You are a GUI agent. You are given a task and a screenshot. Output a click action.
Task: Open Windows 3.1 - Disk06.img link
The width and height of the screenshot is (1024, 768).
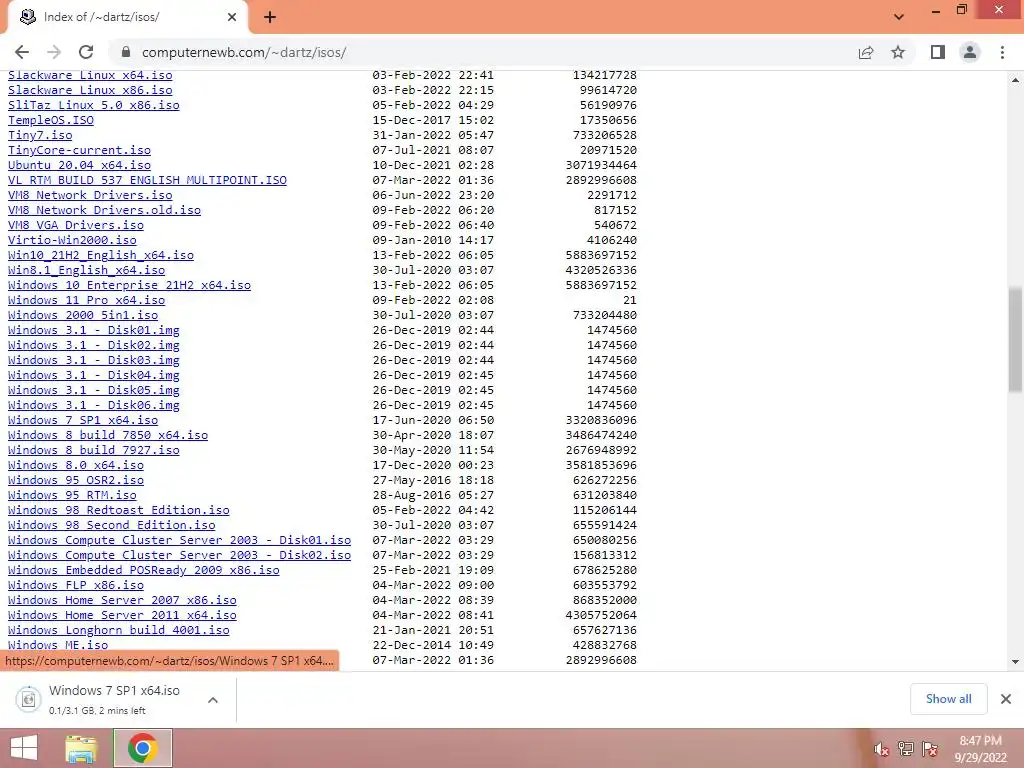click(93, 406)
